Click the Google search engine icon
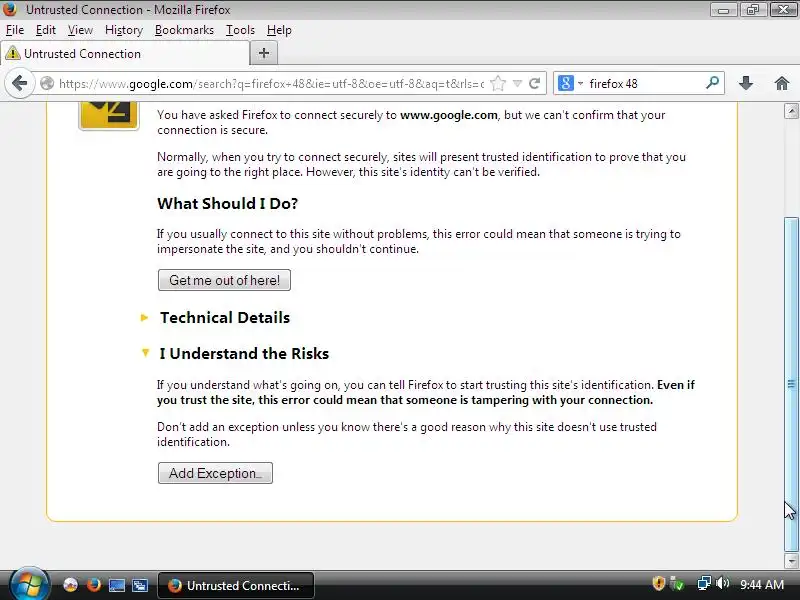Image resolution: width=800 pixels, height=600 pixels. (x=565, y=83)
